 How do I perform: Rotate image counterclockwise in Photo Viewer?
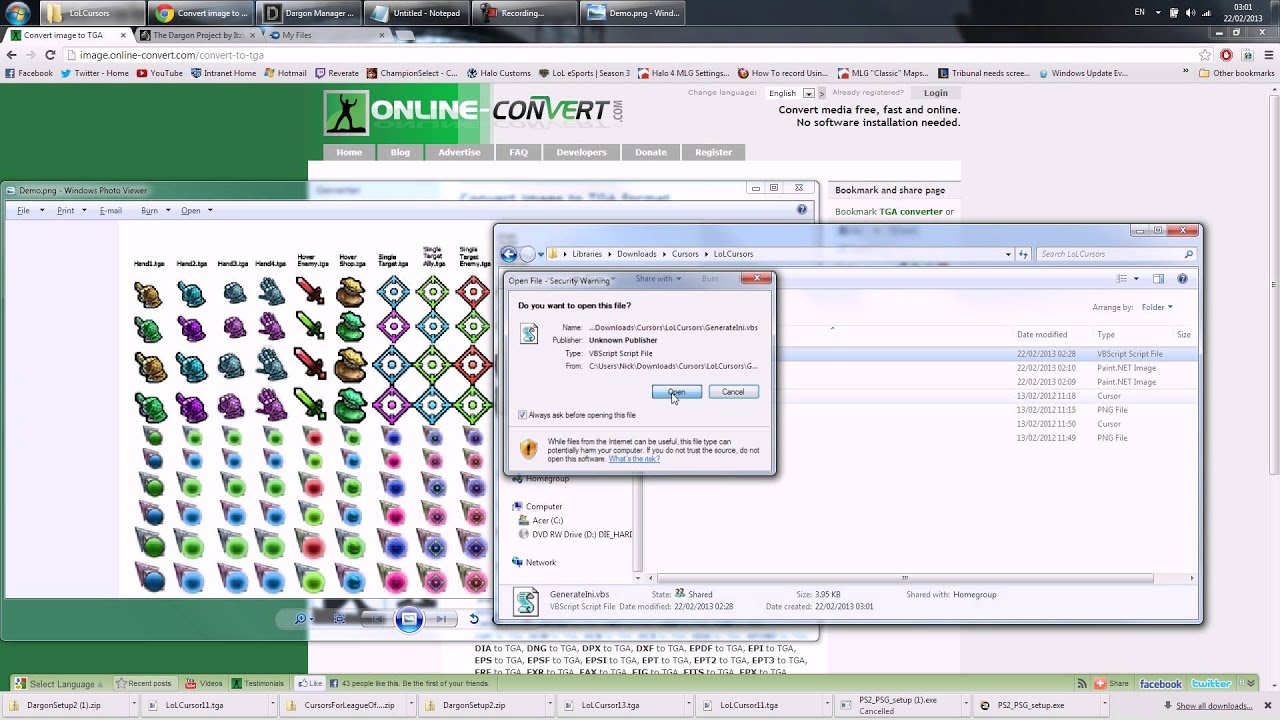[x=474, y=619]
